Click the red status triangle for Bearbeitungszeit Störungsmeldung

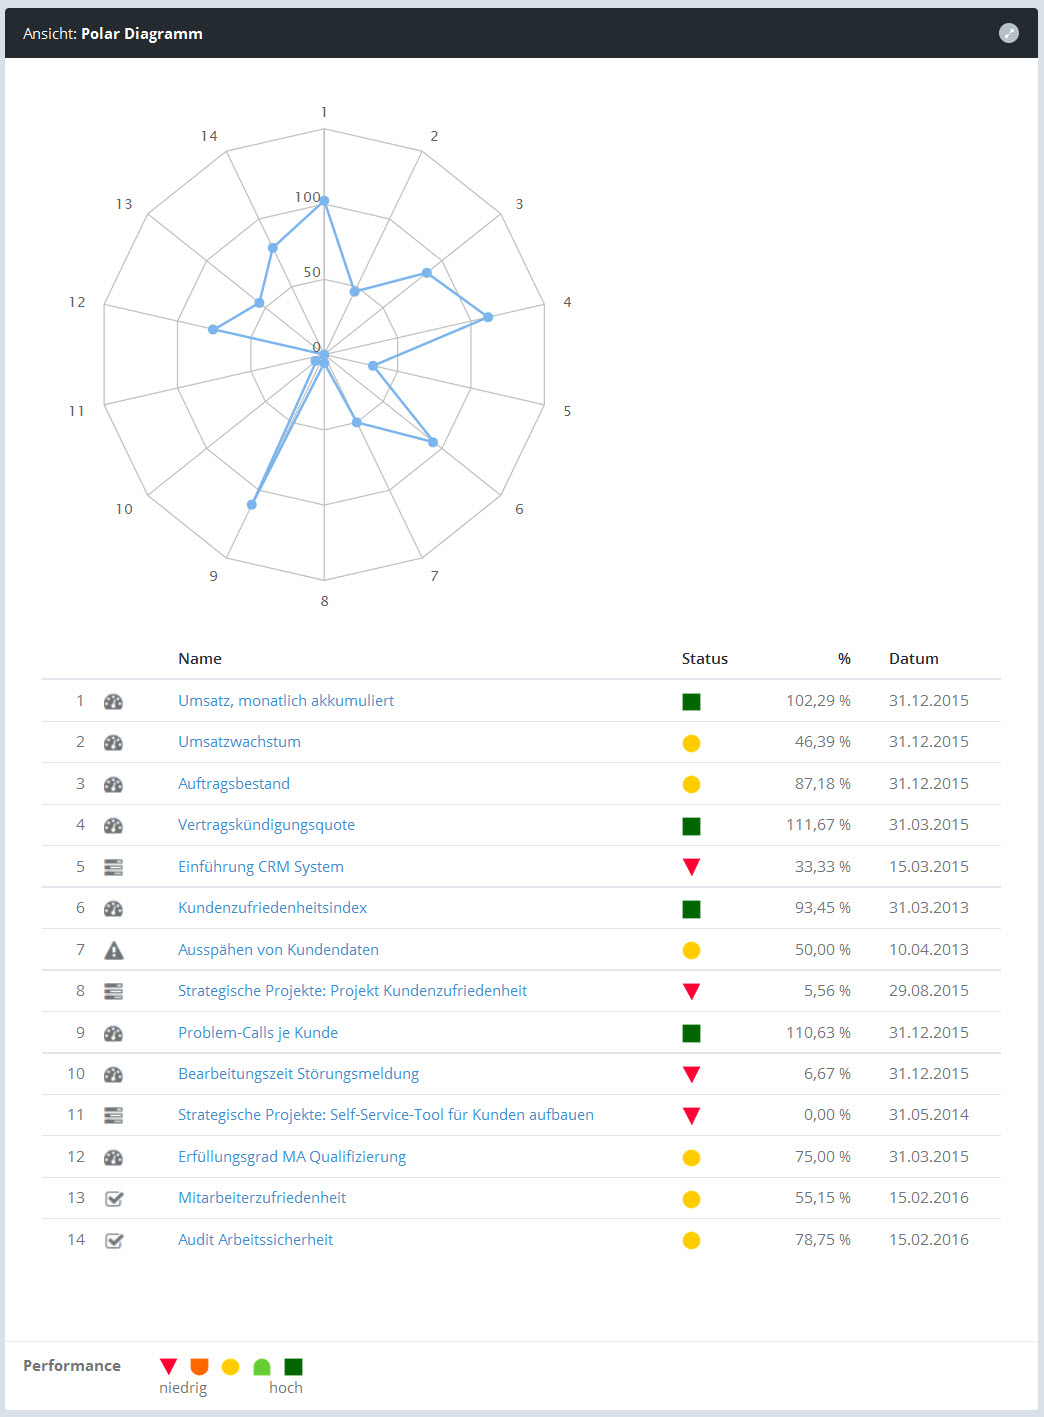pyautogui.click(x=691, y=1074)
